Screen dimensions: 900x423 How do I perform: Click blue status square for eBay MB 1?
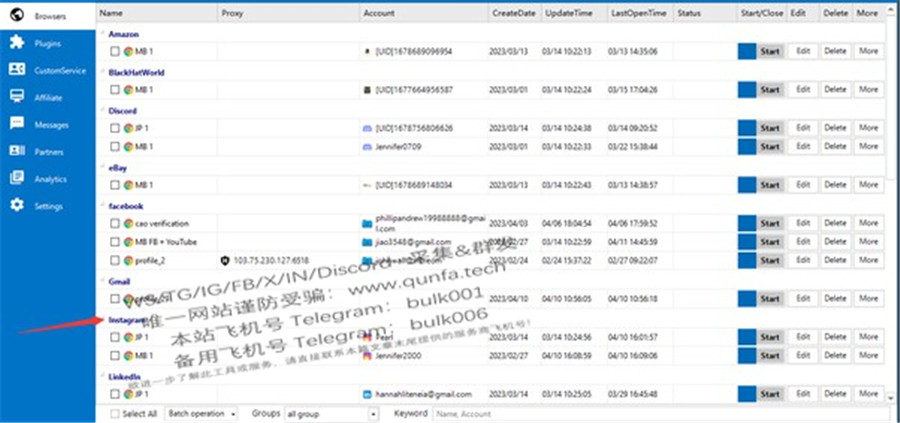coord(747,185)
